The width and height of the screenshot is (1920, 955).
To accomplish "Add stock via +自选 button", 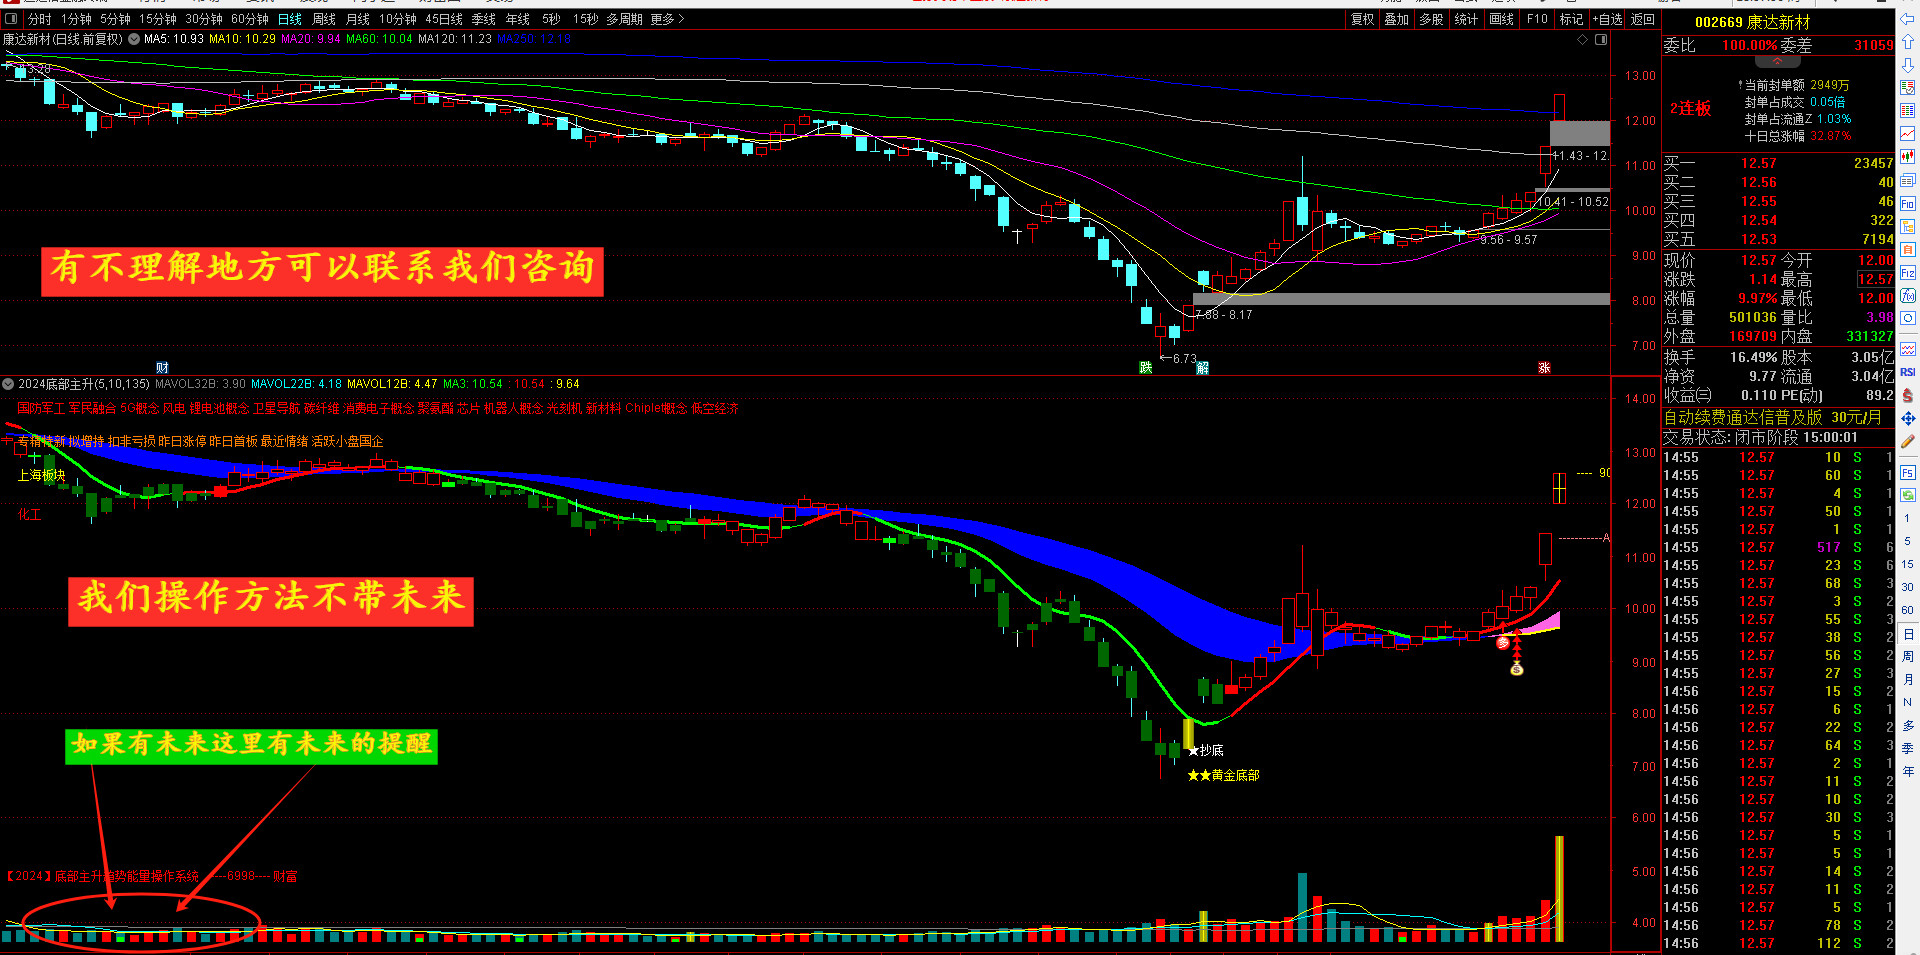I will 1608,19.
